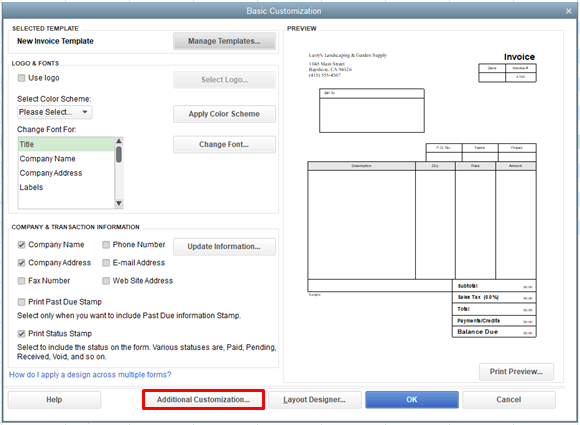Select Labels in Change Font For list
The height and width of the screenshot is (425, 580).
pos(31,188)
